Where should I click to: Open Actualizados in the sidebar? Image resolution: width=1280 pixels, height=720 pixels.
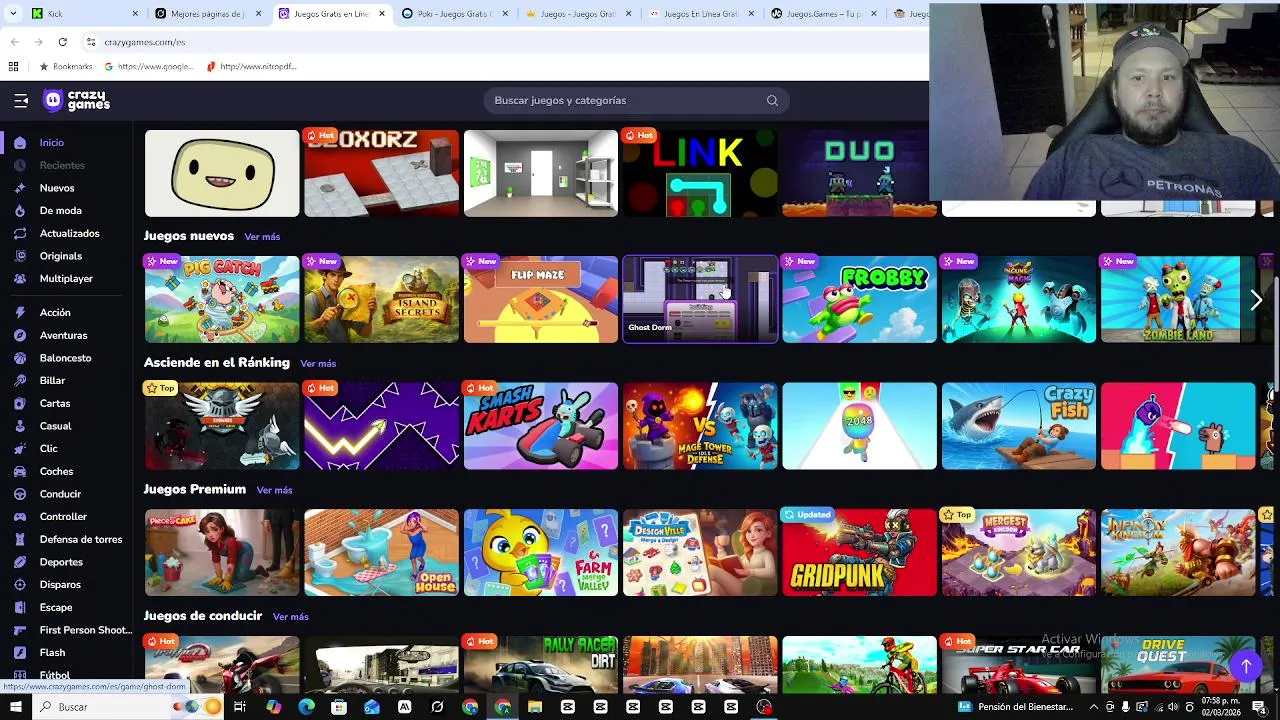tap(69, 233)
